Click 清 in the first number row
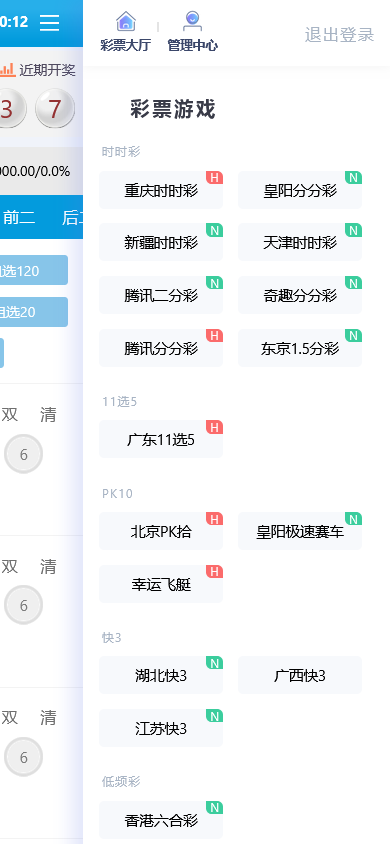The image size is (390, 844). (48, 414)
